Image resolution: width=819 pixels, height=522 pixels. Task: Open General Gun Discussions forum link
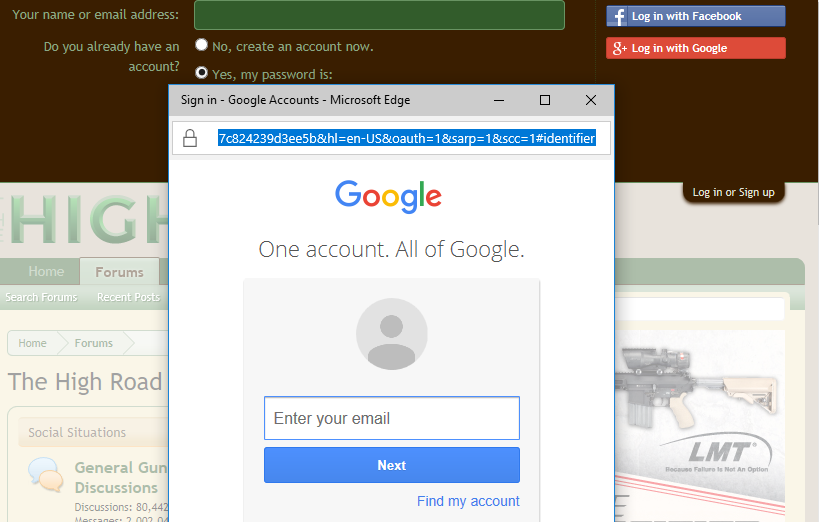click(x=121, y=478)
